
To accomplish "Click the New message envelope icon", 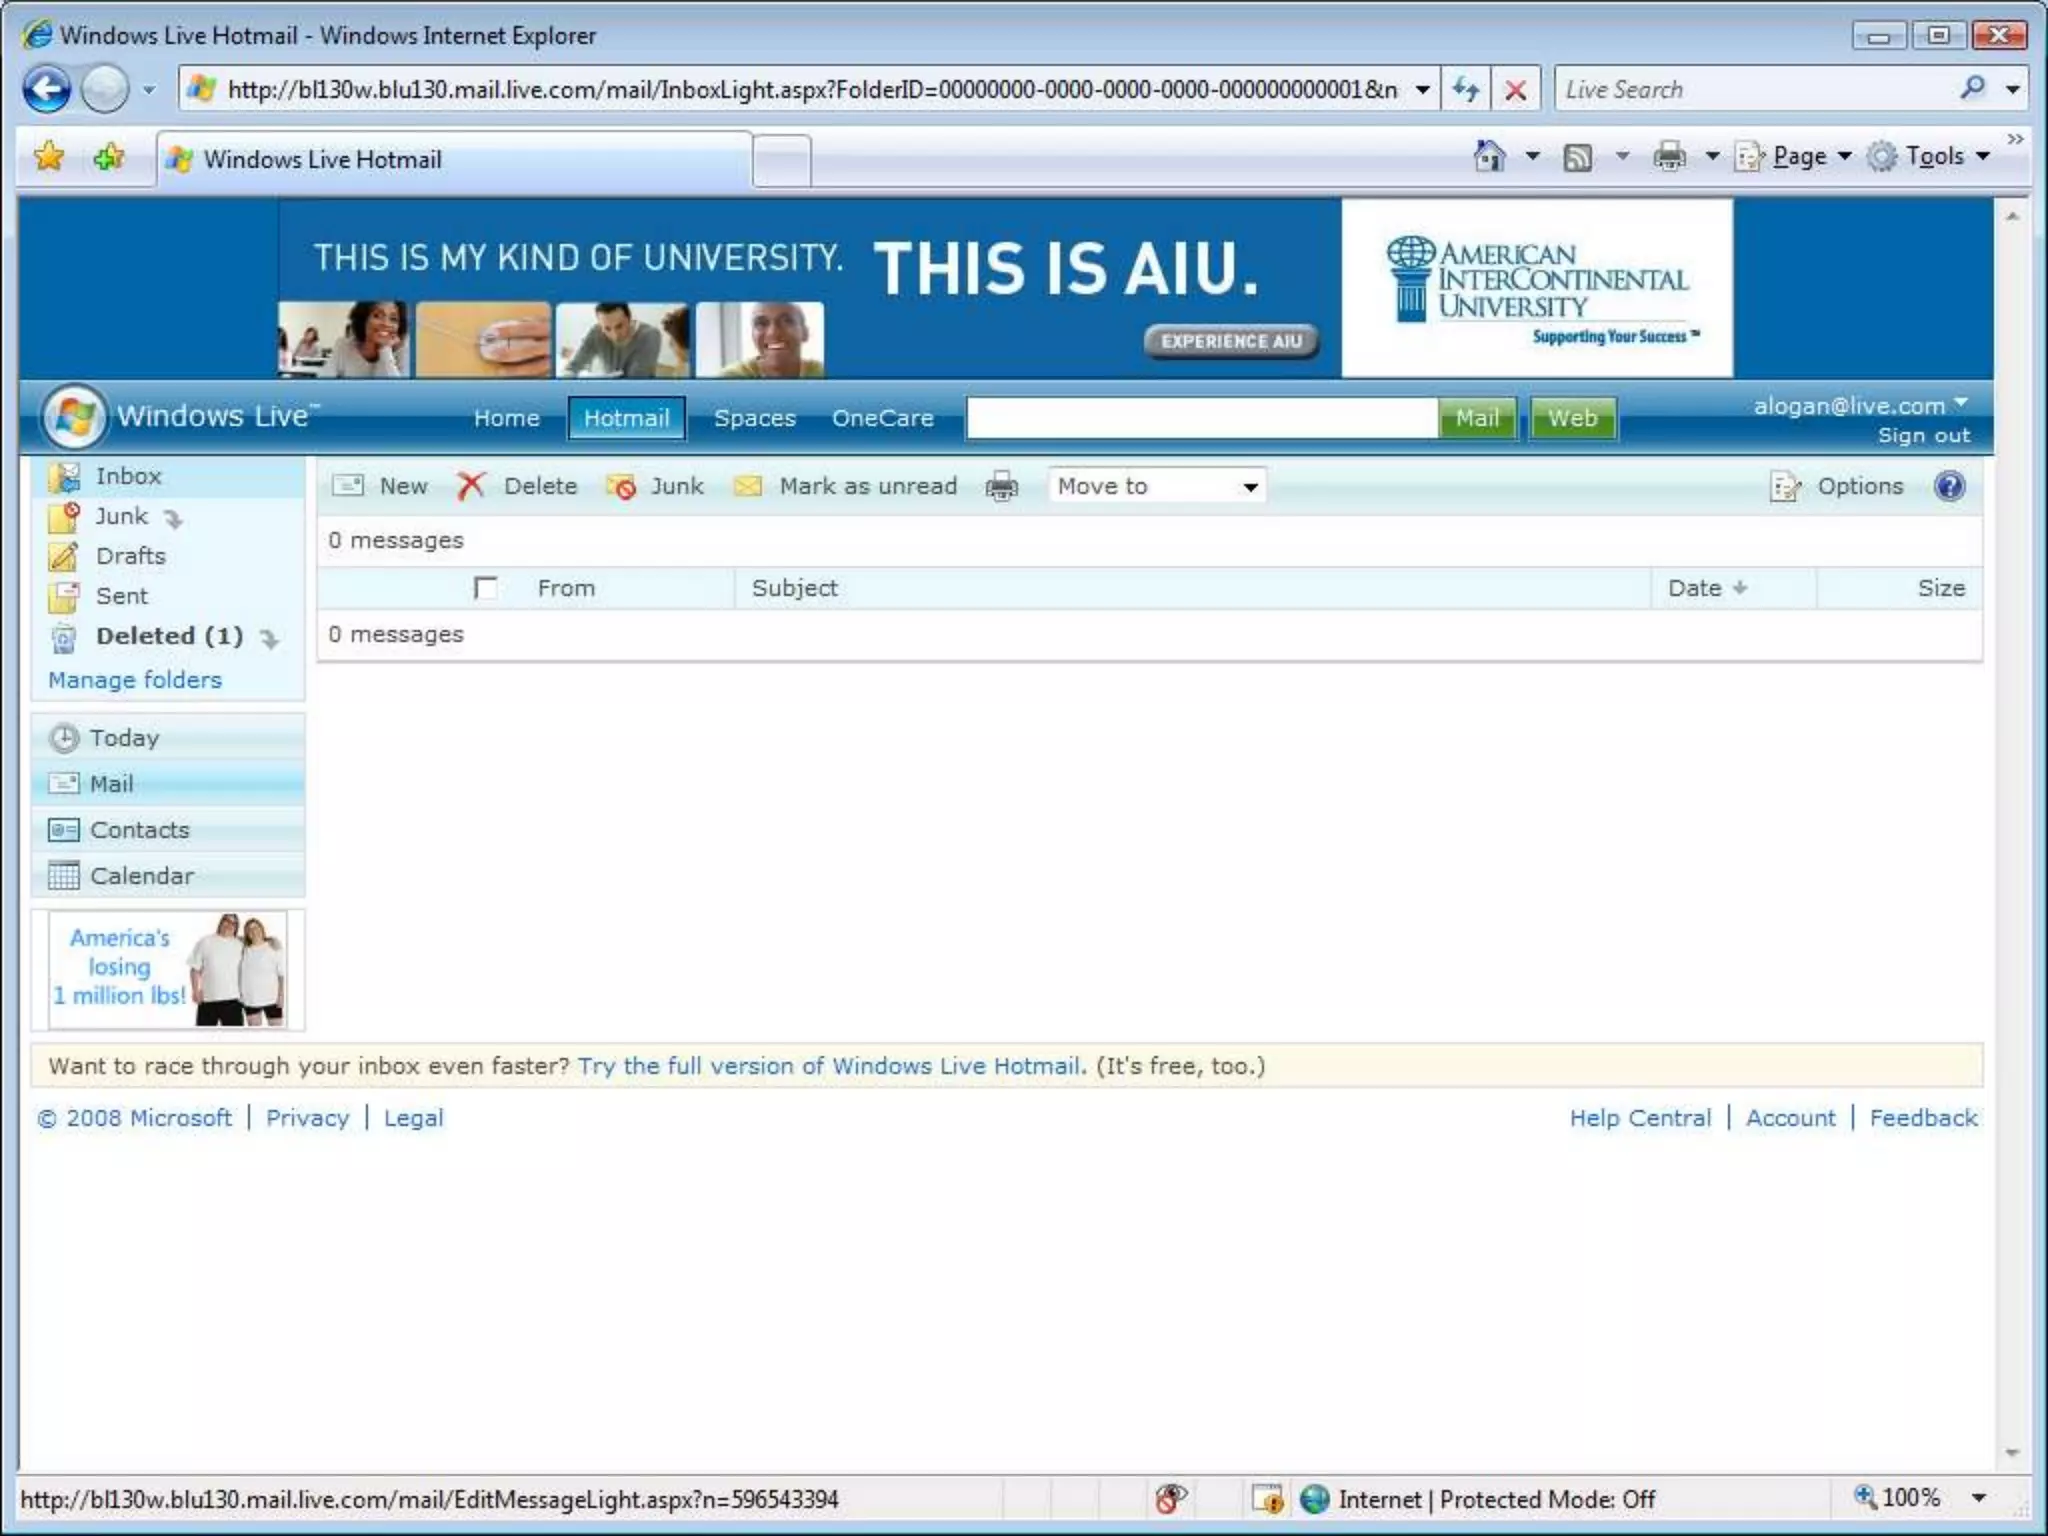I will [x=348, y=486].
